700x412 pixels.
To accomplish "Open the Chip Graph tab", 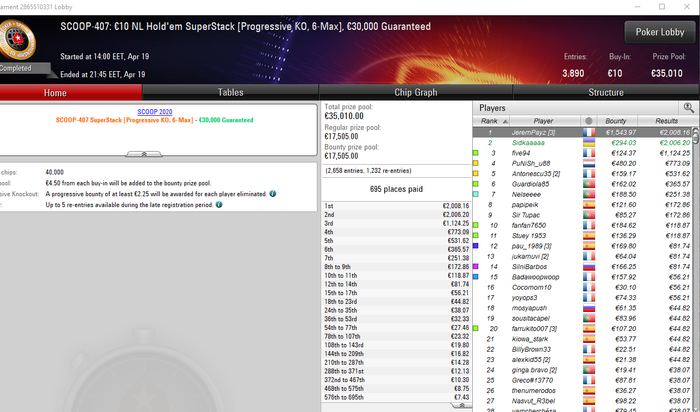I will (416, 92).
